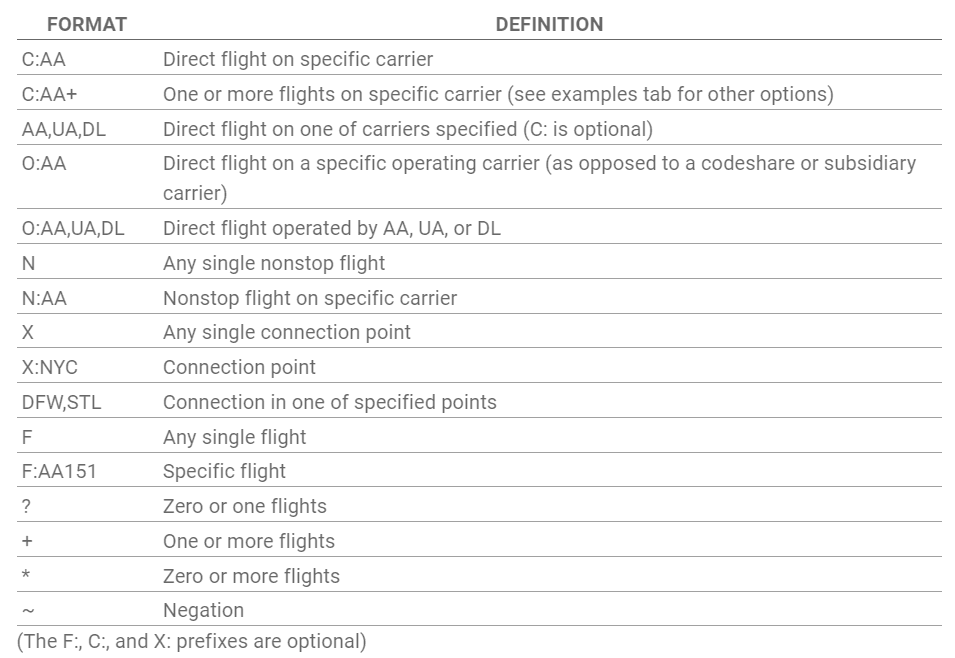Select the C:AA format code
The height and width of the screenshot is (658, 955).
pyautogui.click(x=44, y=60)
